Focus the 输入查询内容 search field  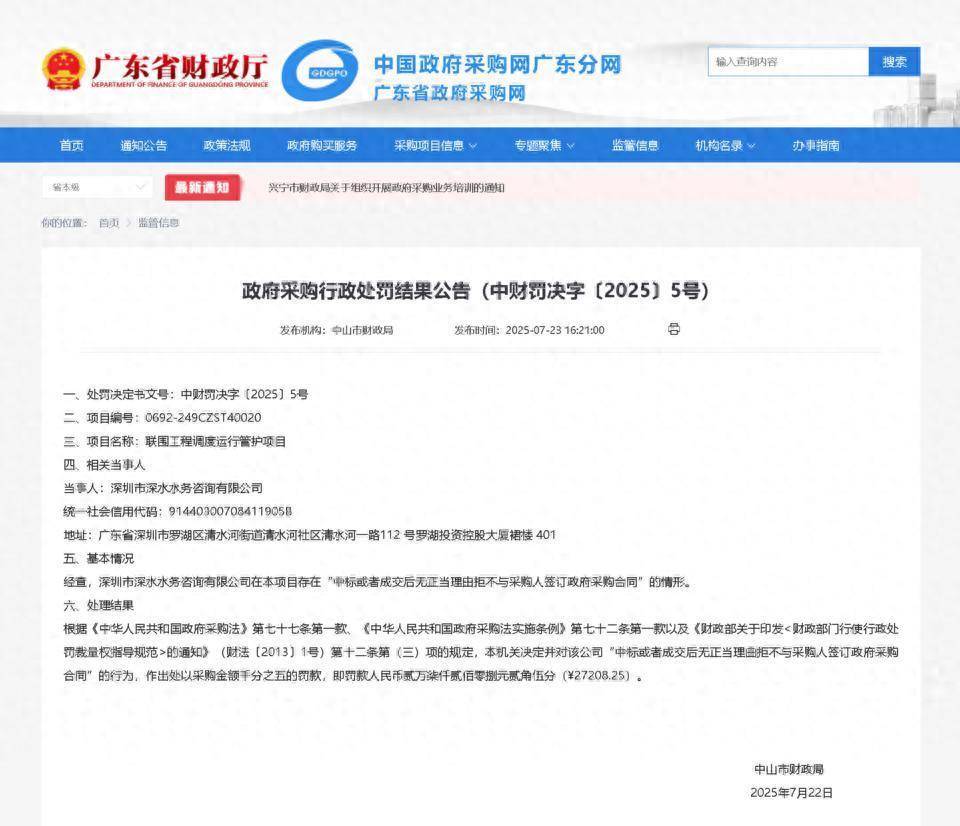(x=788, y=62)
